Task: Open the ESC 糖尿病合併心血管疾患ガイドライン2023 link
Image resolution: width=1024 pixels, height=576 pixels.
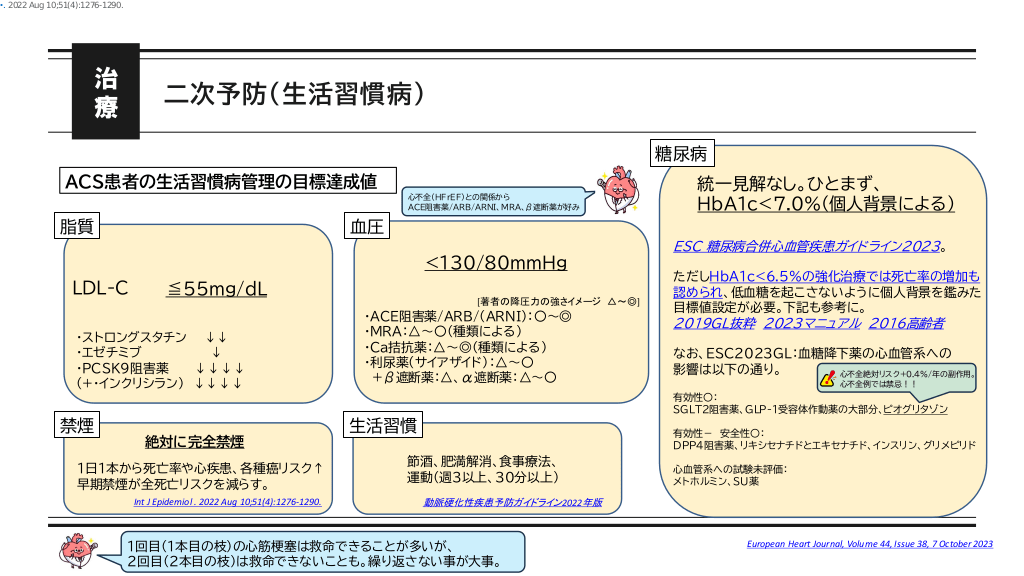Action: pyautogui.click(x=806, y=245)
